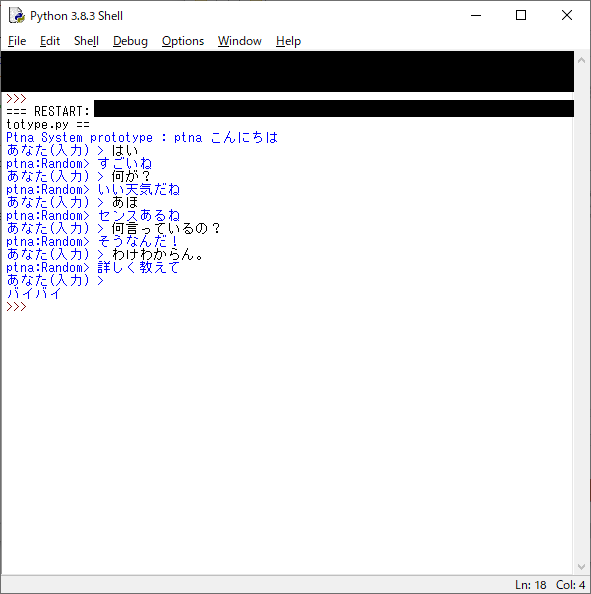
Task: Click the last >>> prompt line
Action: [x=16, y=306]
